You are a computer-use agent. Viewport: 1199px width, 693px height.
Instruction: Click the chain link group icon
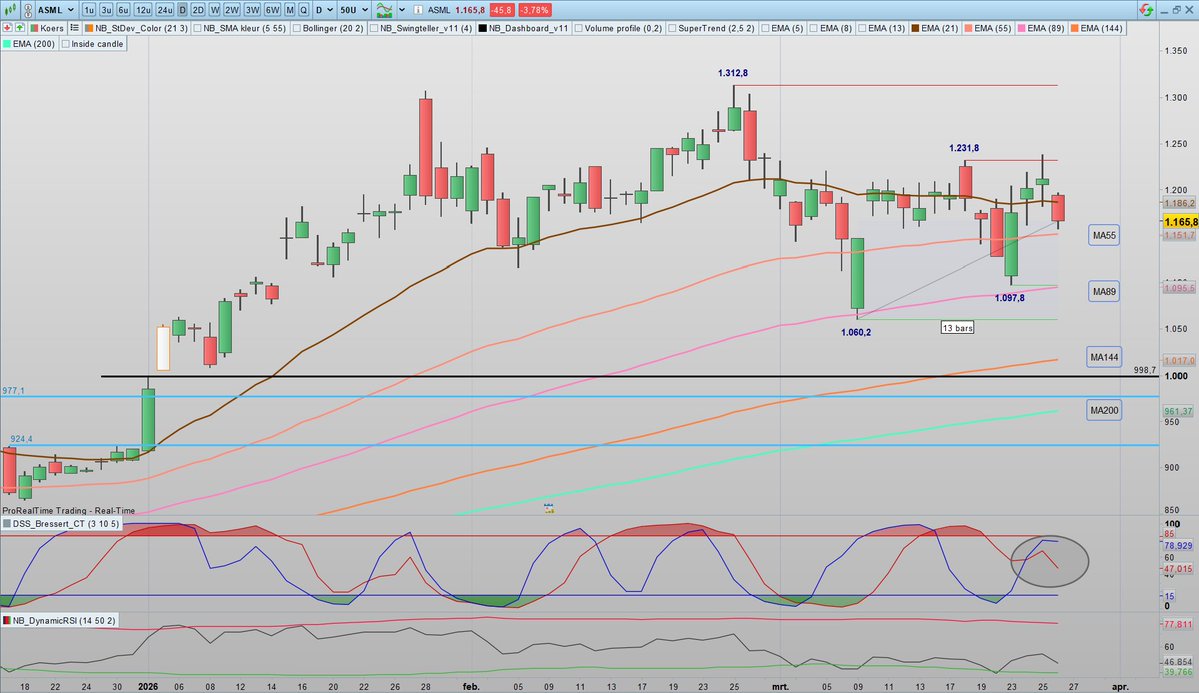[x=28, y=10]
